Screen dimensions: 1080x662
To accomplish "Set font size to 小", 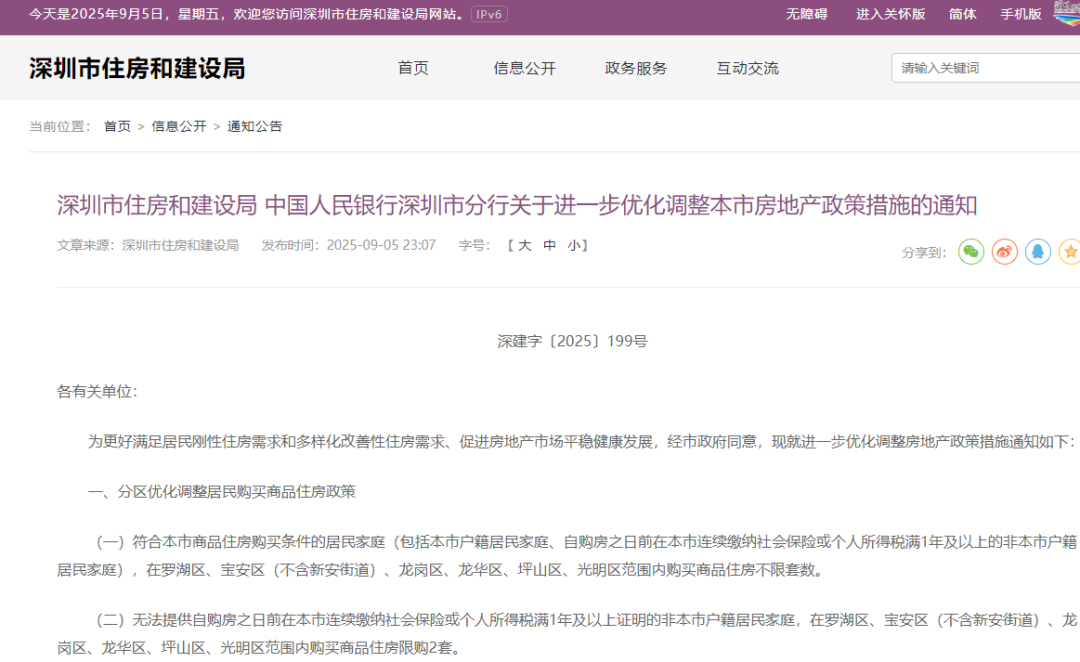I will pos(574,245).
